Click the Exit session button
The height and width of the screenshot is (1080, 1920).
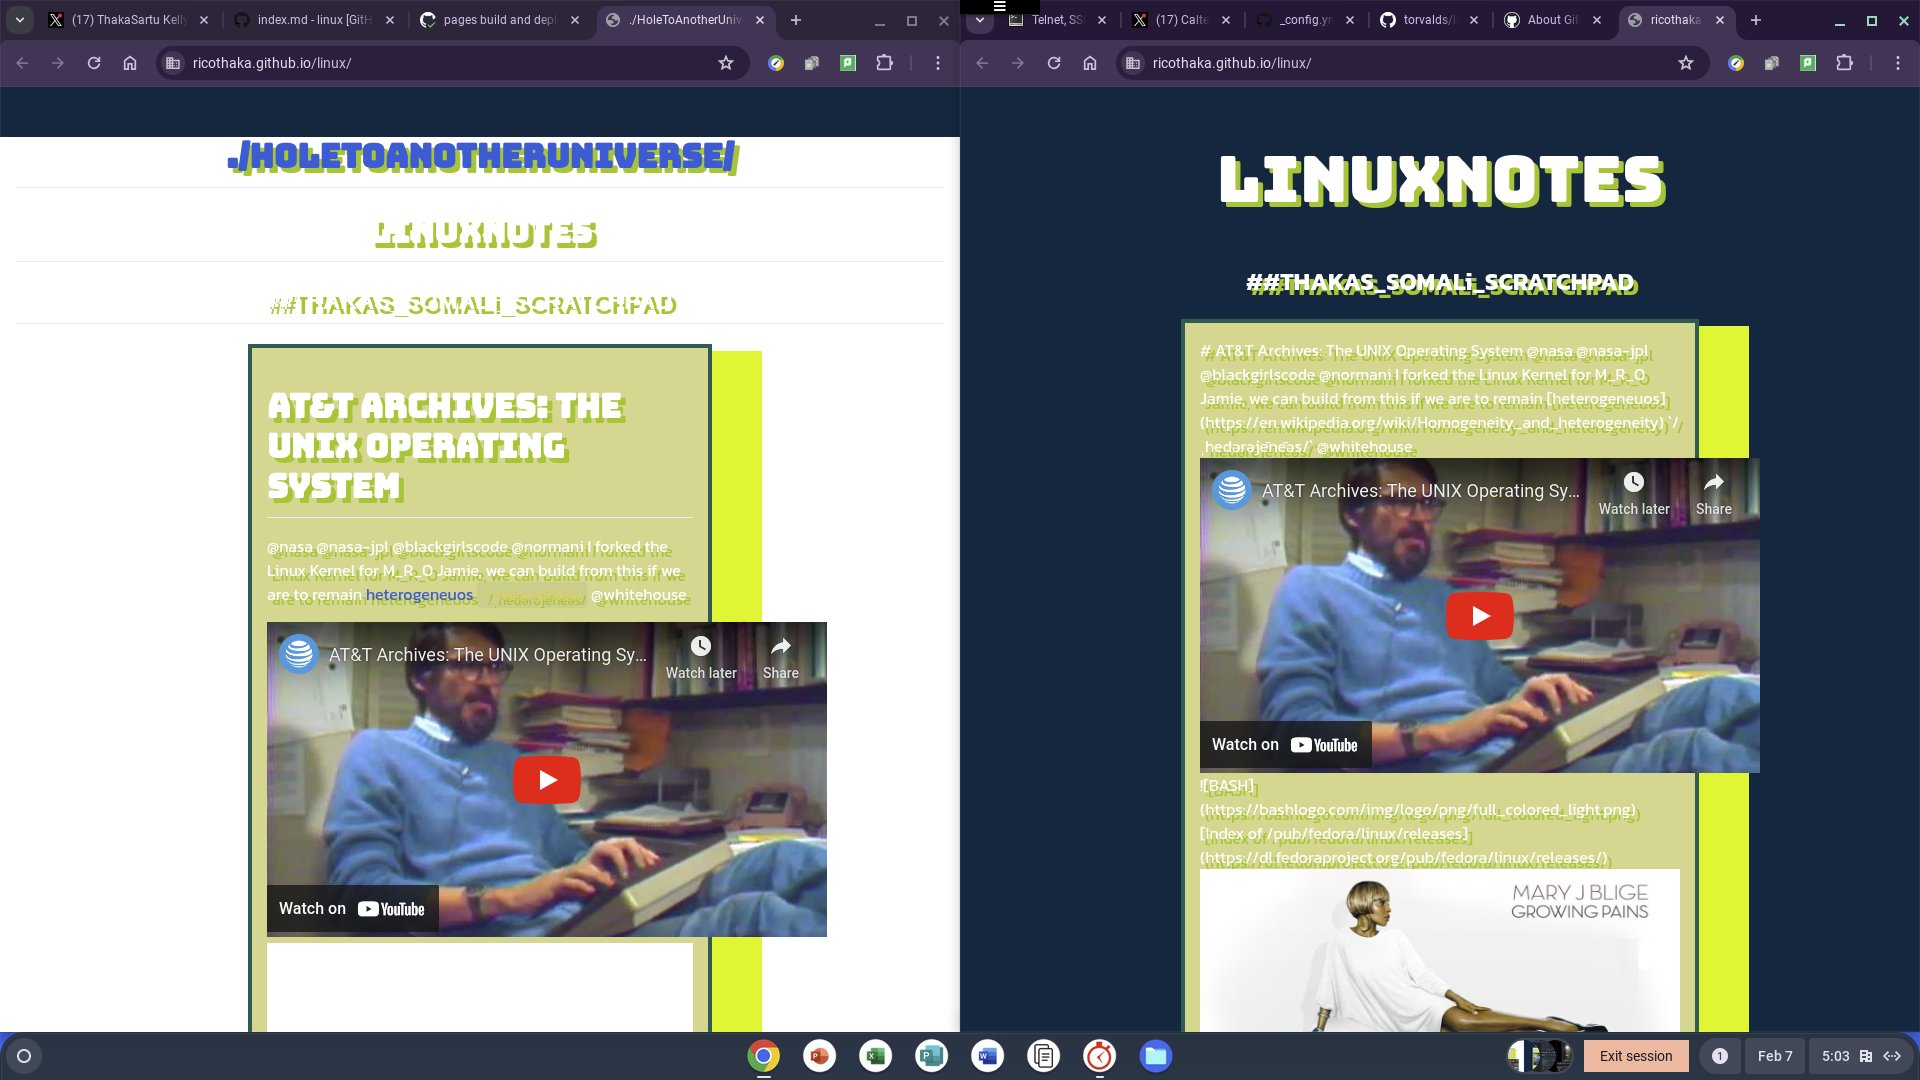[1636, 1056]
